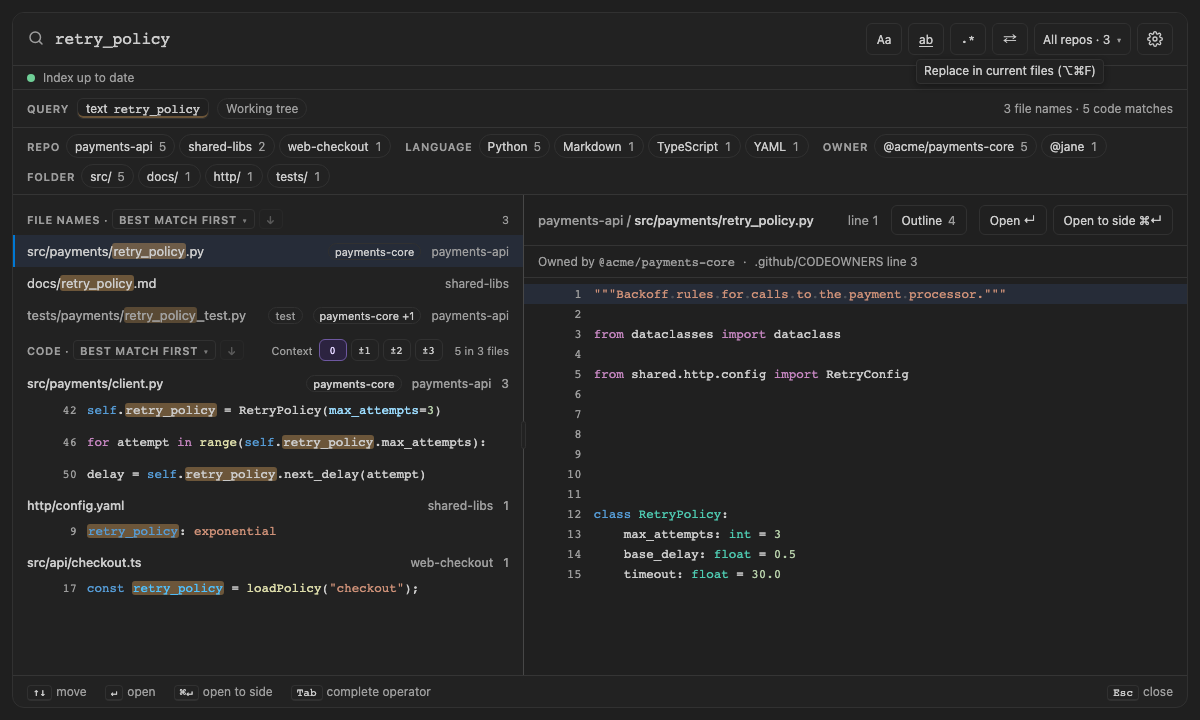This screenshot has width=1200, height=720.
Task: Select docs/retry_policy.md file result
Action: pyautogui.click(x=268, y=284)
